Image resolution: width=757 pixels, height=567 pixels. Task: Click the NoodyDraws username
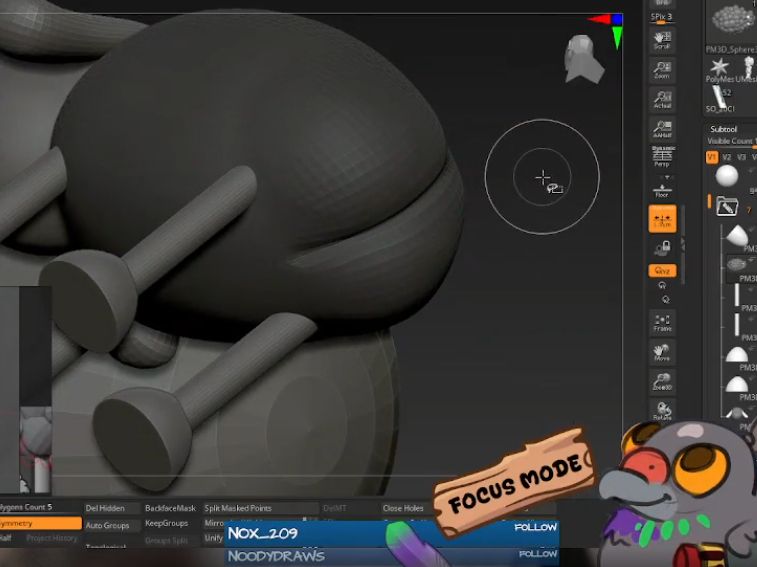tap(276, 556)
